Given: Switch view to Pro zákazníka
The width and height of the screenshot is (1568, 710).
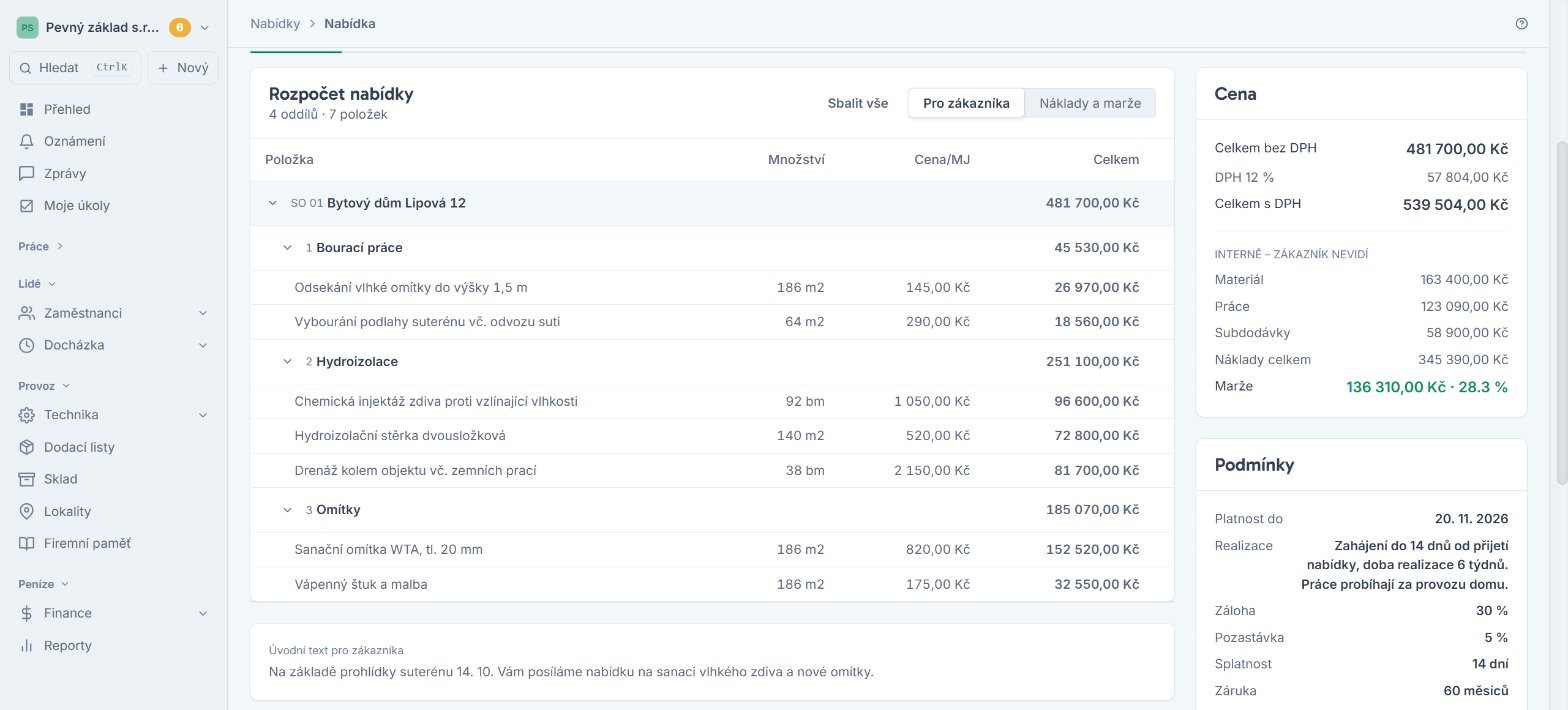Looking at the screenshot, I should coord(966,103).
